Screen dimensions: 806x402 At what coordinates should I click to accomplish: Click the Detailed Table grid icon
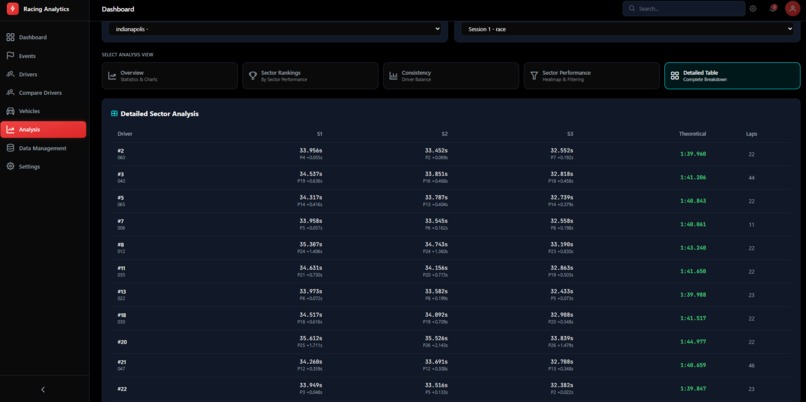click(x=675, y=76)
